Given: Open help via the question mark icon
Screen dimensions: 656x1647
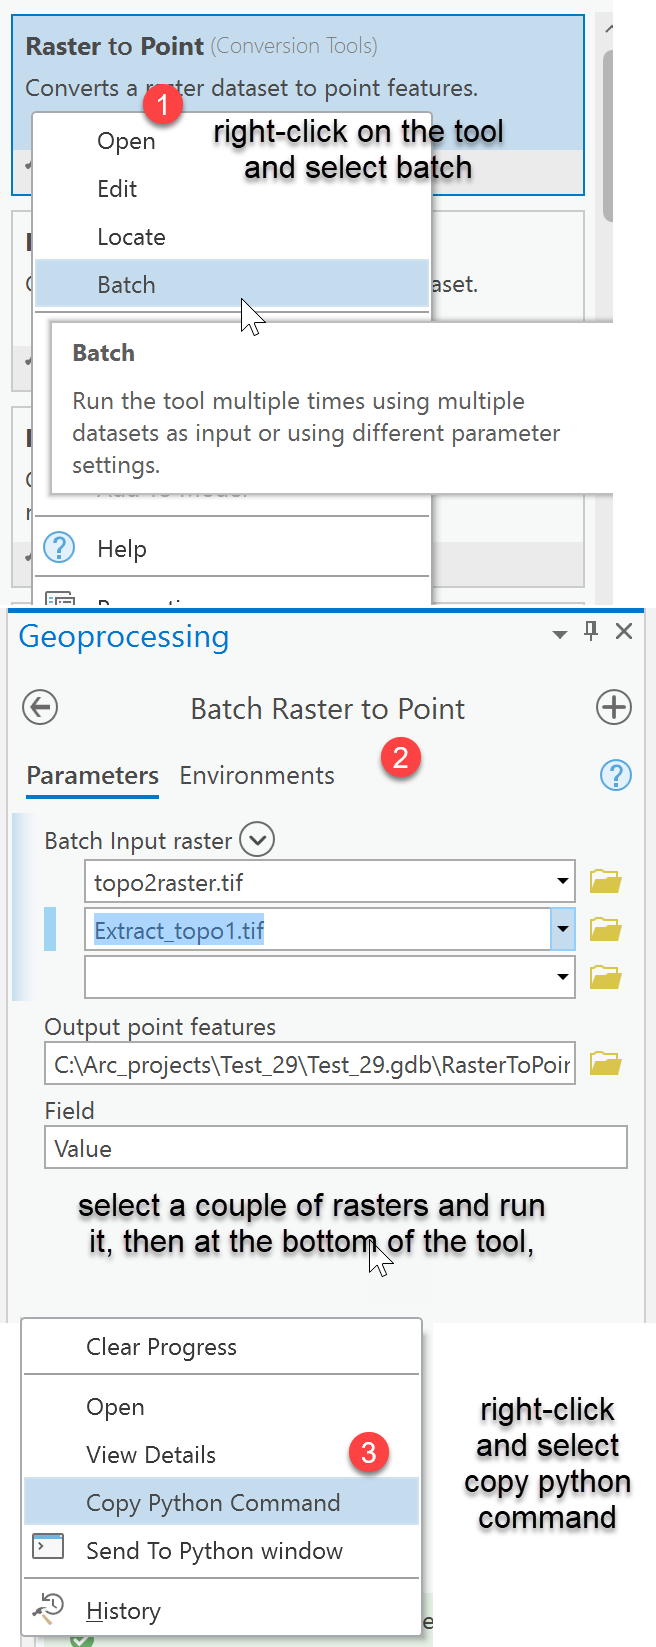Looking at the screenshot, I should [x=616, y=775].
